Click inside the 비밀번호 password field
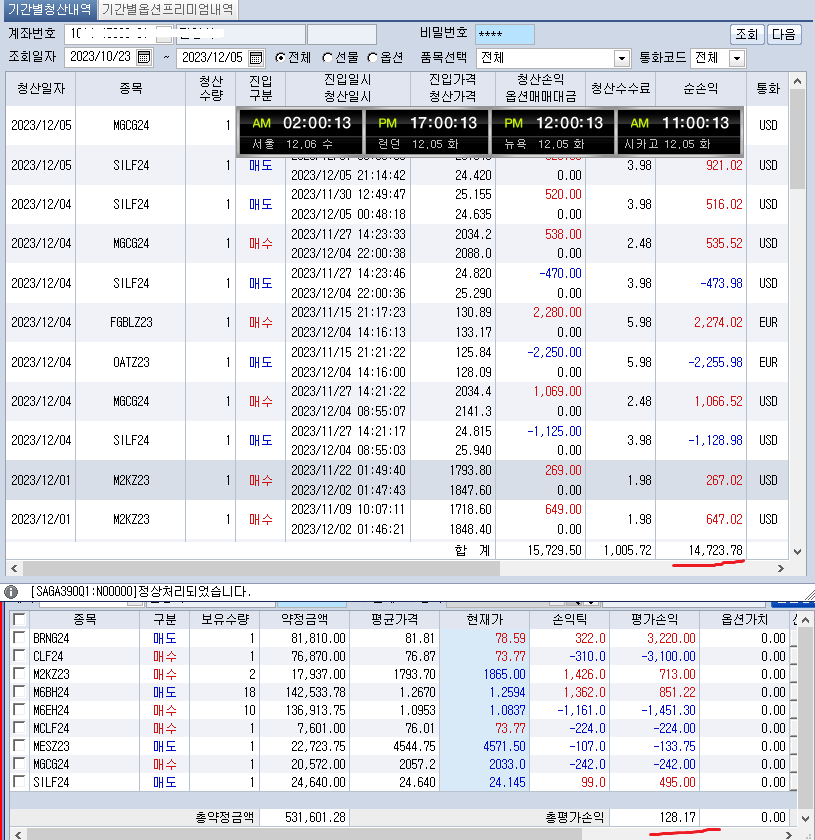 [510, 33]
